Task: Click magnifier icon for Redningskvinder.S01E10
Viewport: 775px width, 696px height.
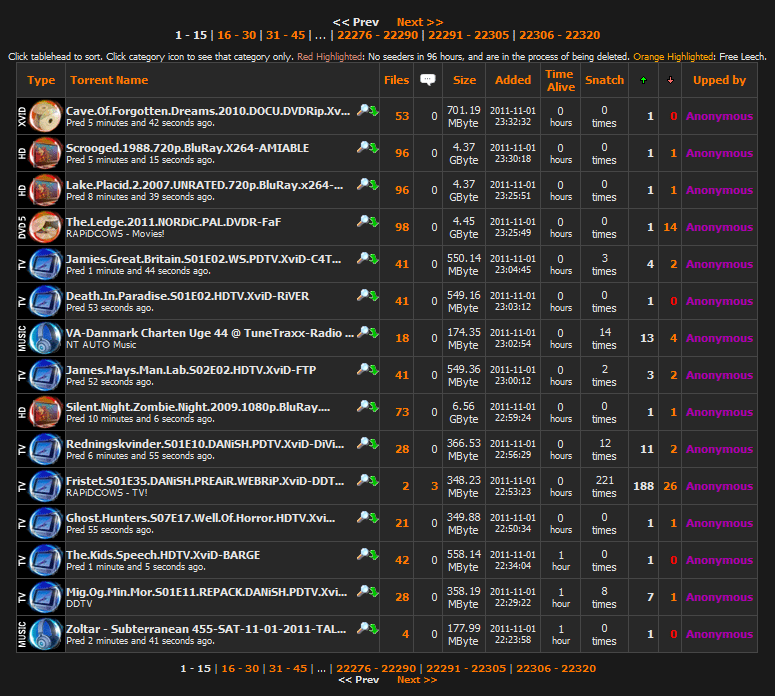Action: coord(363,443)
